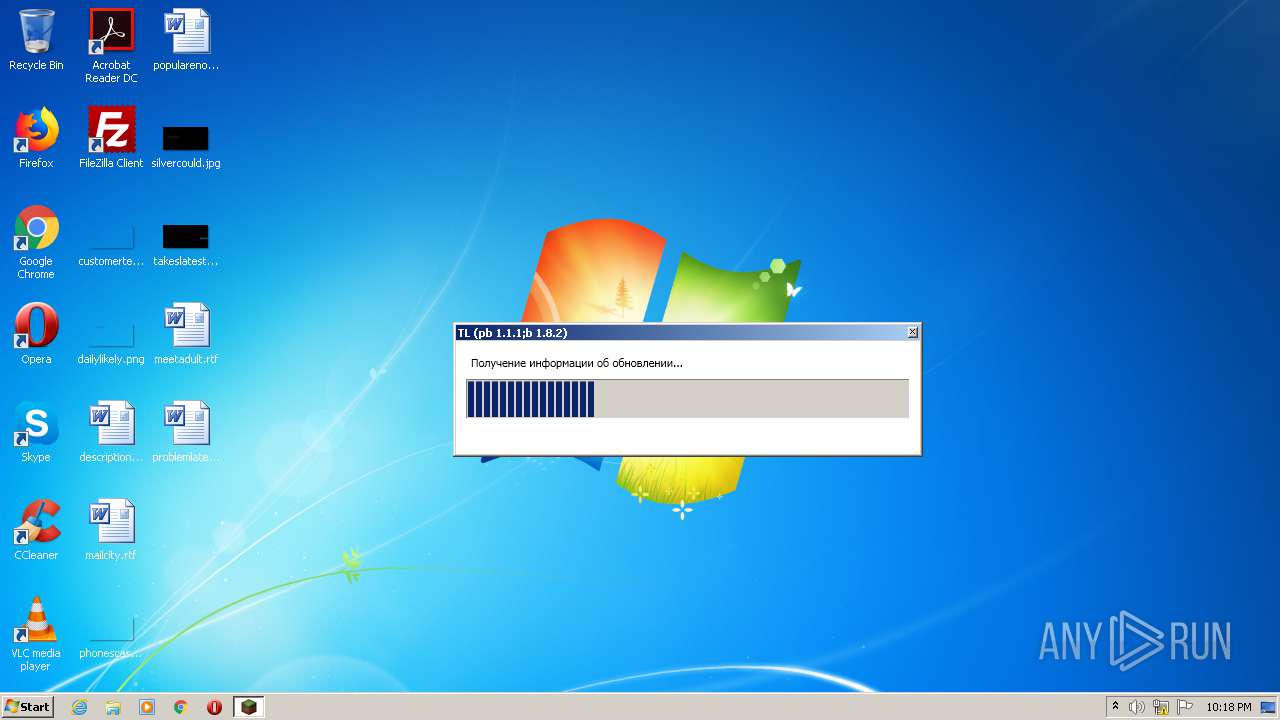
Task: Open meetadult.rtf document icon
Action: click(186, 334)
